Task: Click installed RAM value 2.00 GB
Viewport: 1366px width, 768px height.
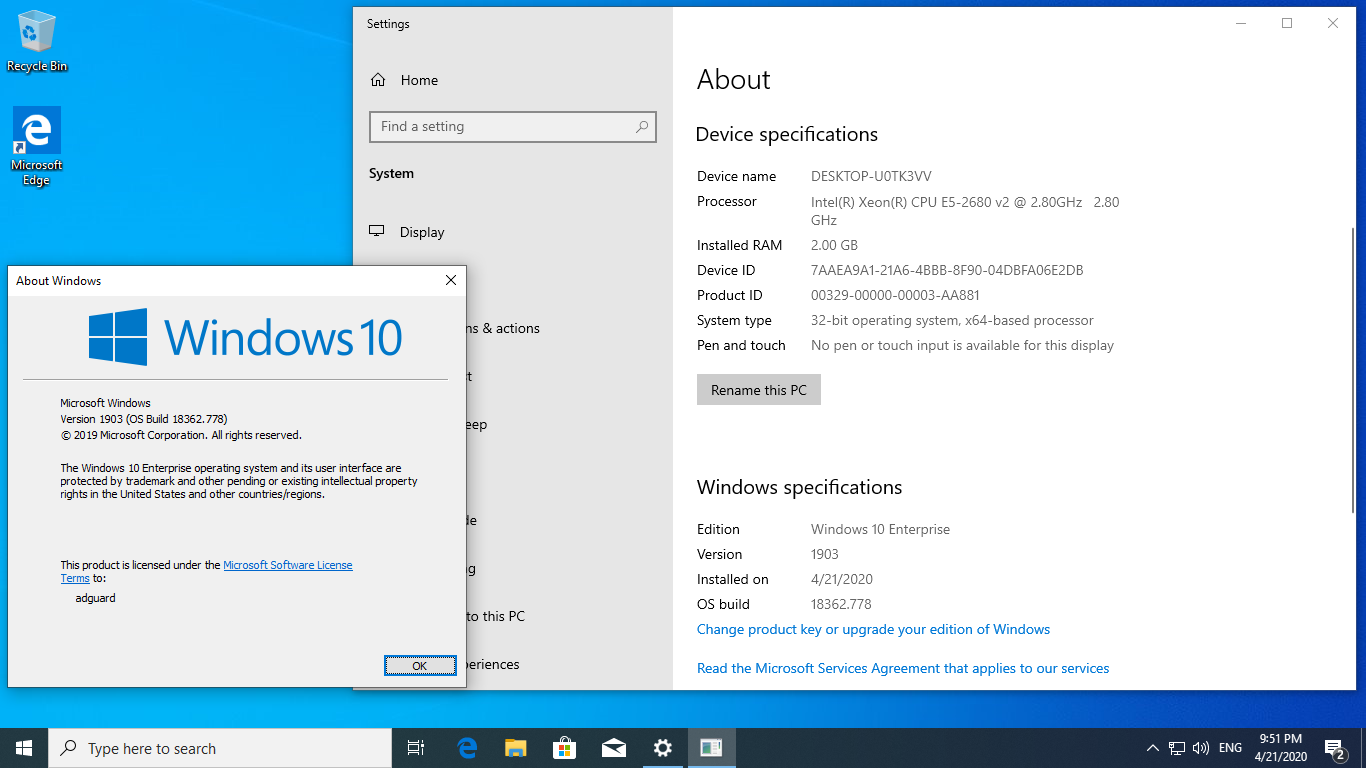Action: click(834, 245)
